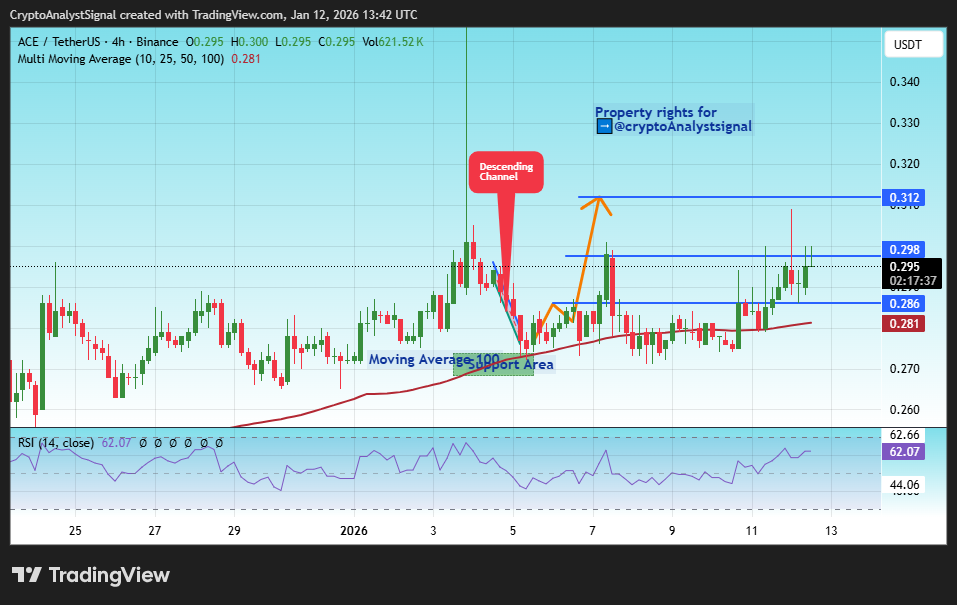Click the Moving Average 100 annotation text
The width and height of the screenshot is (957, 605).
pos(434,360)
